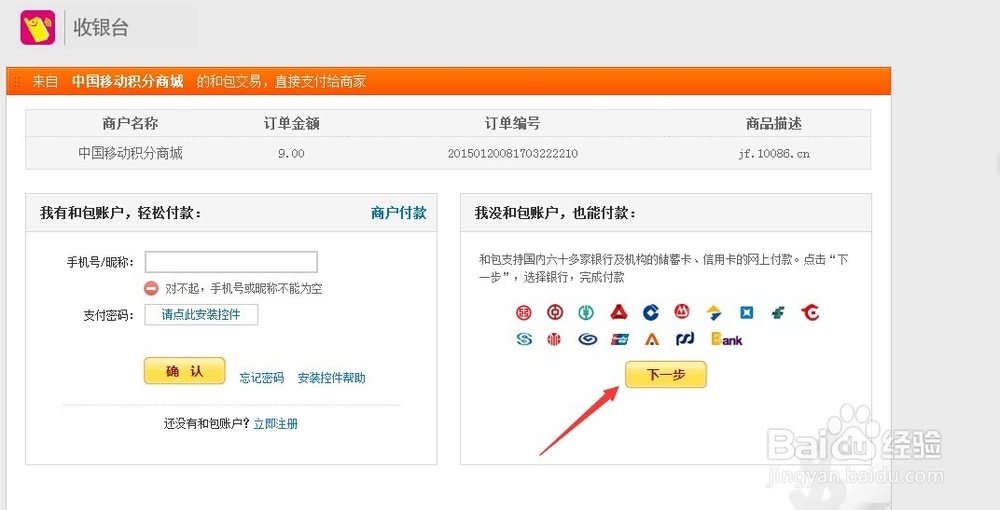Click the yellow 确认 button
Viewport: 1000px width, 510px height.
coord(184,371)
